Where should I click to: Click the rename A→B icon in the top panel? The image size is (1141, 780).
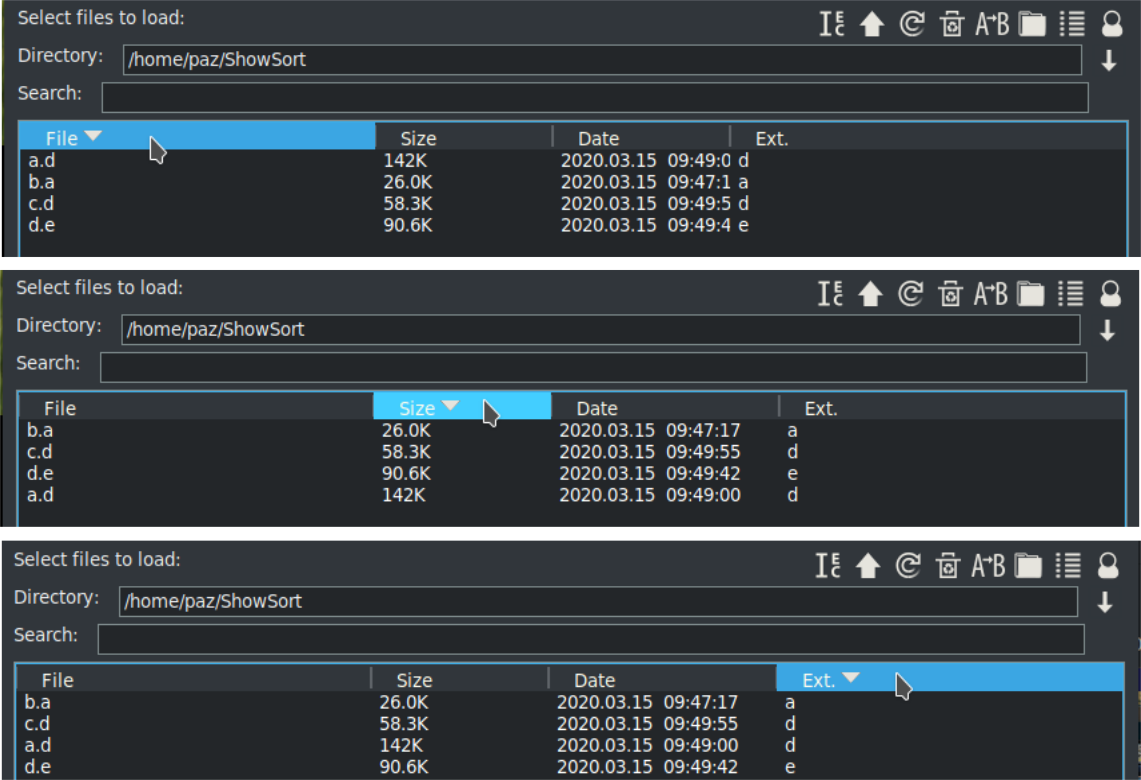991,24
